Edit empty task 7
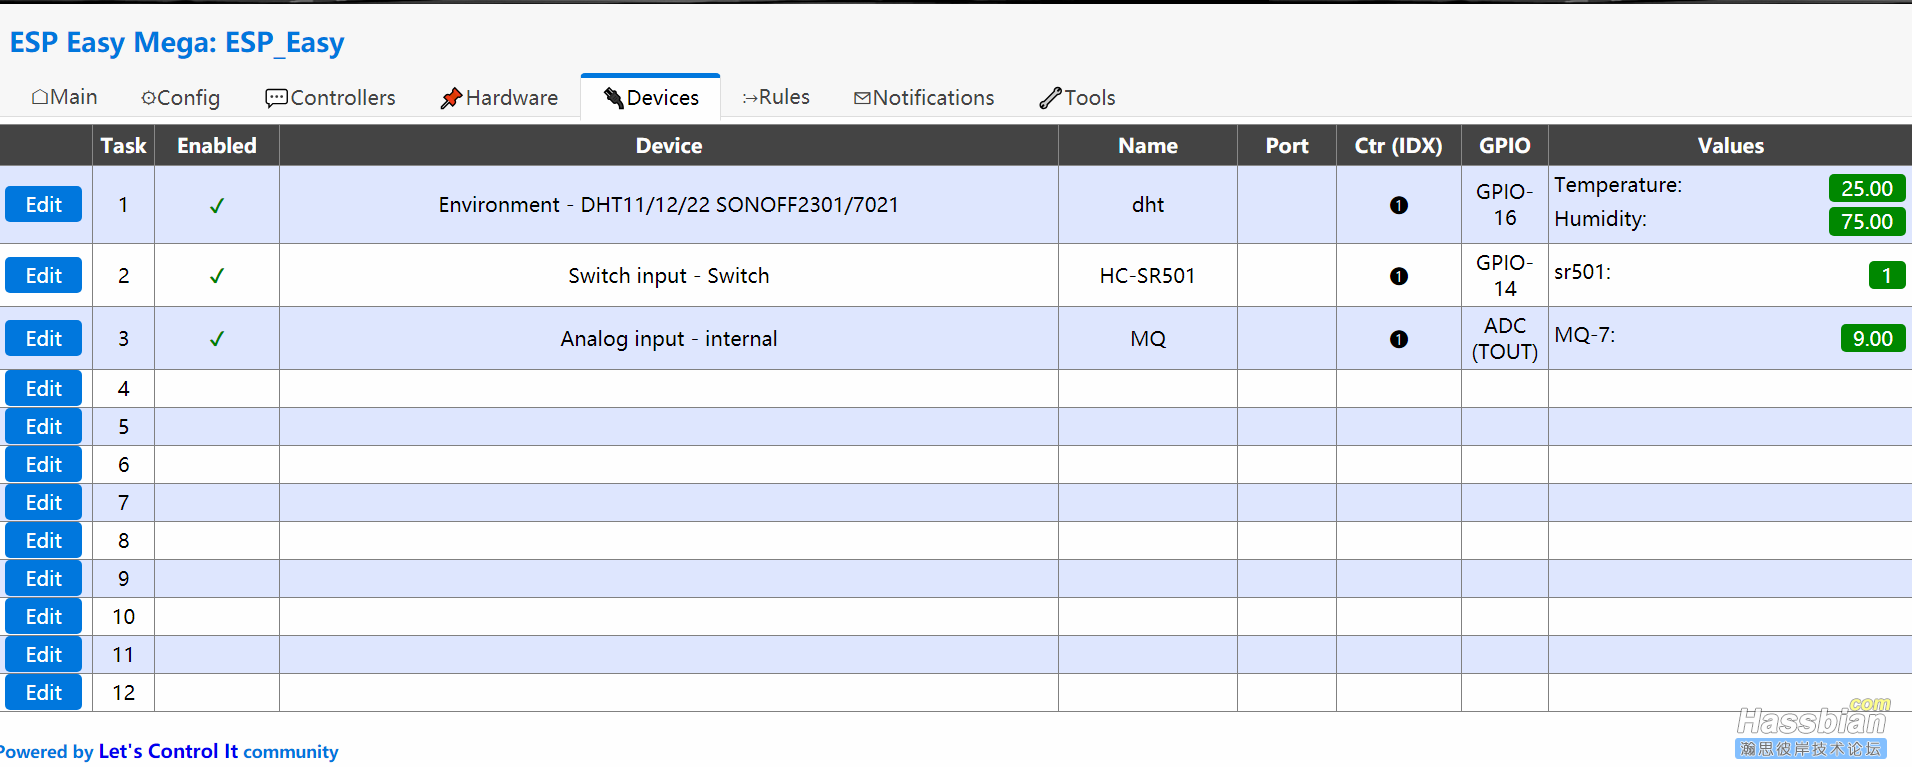This screenshot has width=1912, height=767. point(44,502)
